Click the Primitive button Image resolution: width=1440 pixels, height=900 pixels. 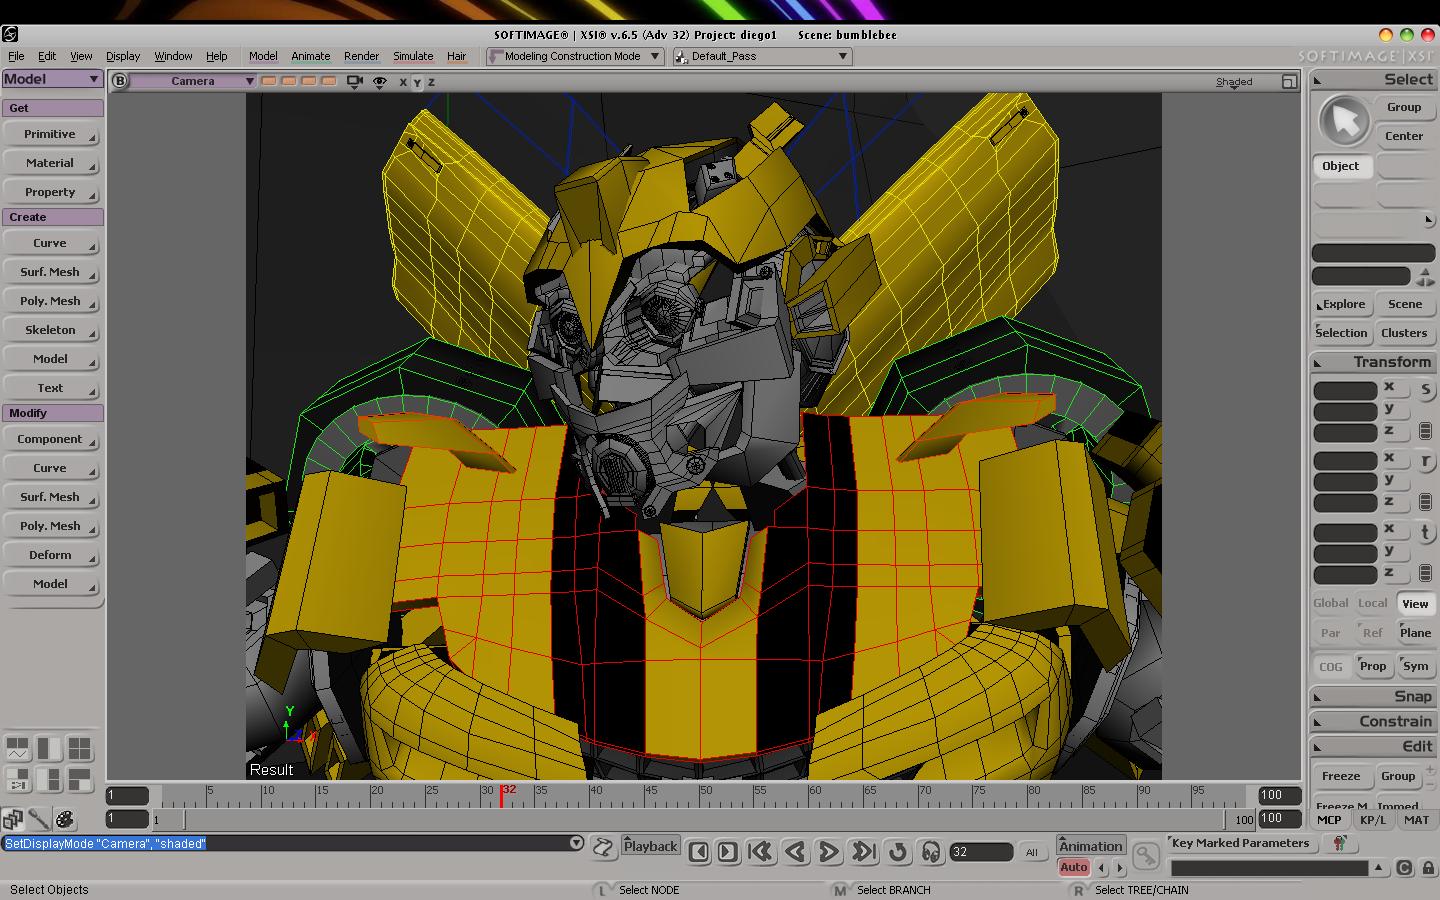[50, 134]
